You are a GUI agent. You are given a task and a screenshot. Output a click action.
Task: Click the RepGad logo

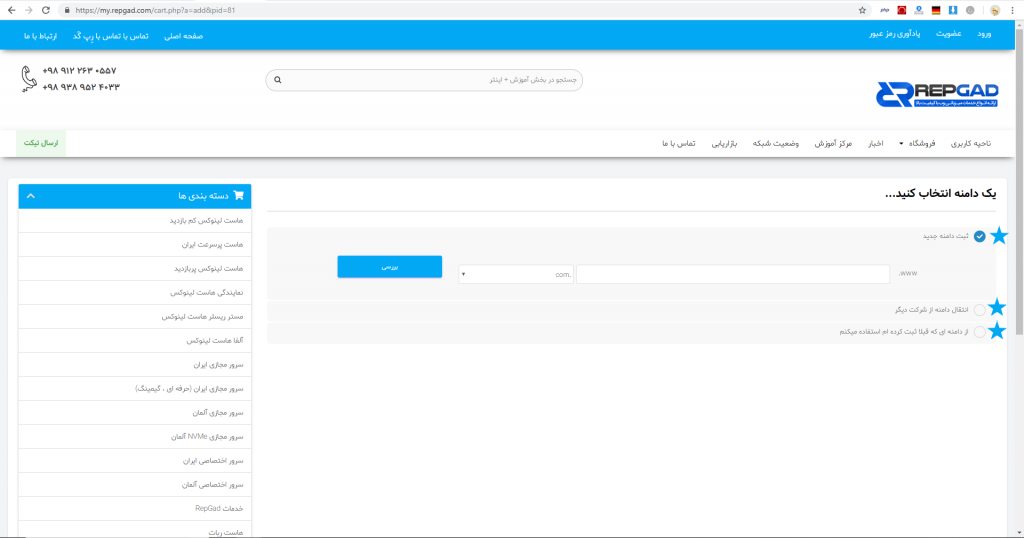tap(937, 95)
